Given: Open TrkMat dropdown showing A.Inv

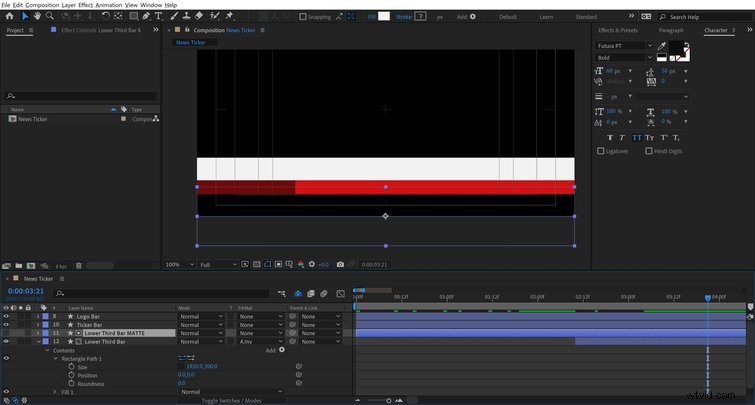Looking at the screenshot, I should coord(260,341).
